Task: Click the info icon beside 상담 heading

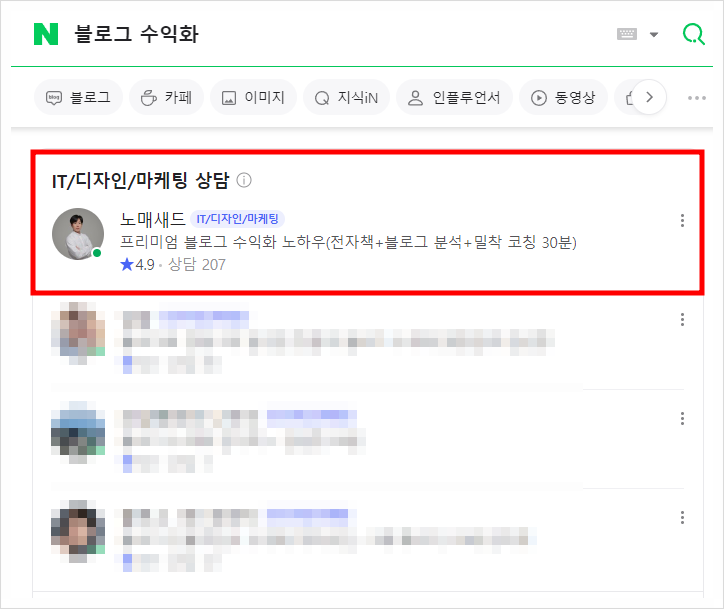Action: (x=244, y=180)
